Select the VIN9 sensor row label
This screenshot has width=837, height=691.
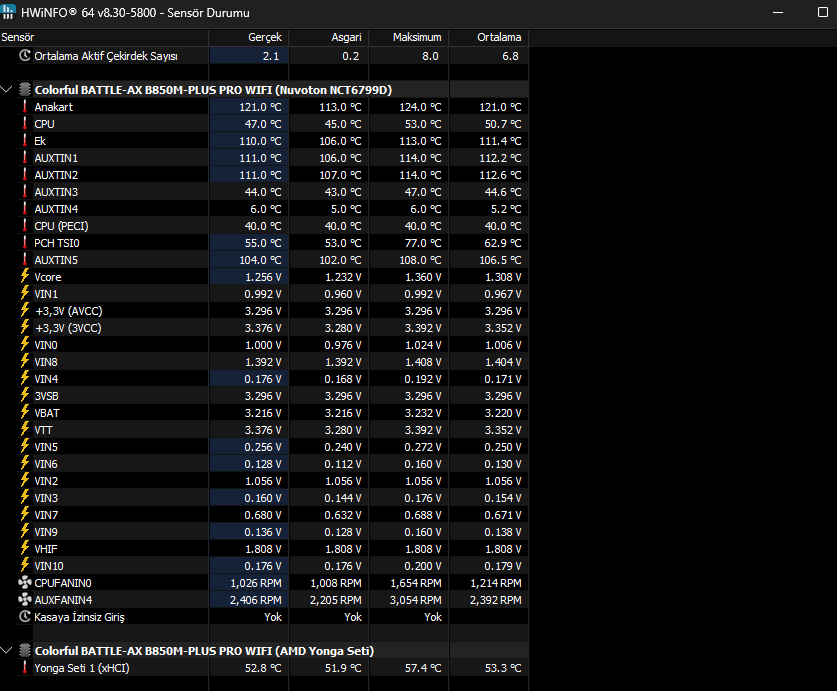point(46,532)
